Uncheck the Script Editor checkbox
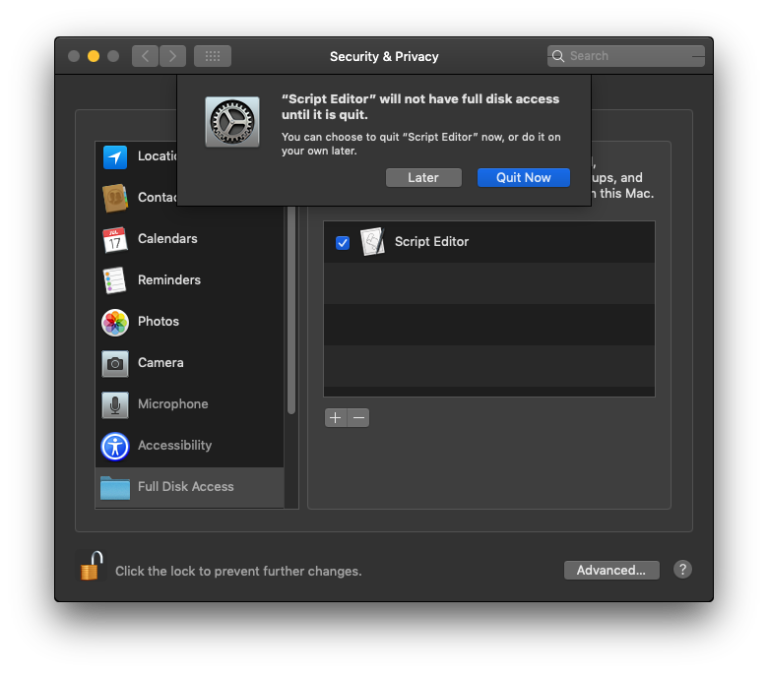Image resolution: width=768 pixels, height=674 pixels. pyautogui.click(x=342, y=242)
